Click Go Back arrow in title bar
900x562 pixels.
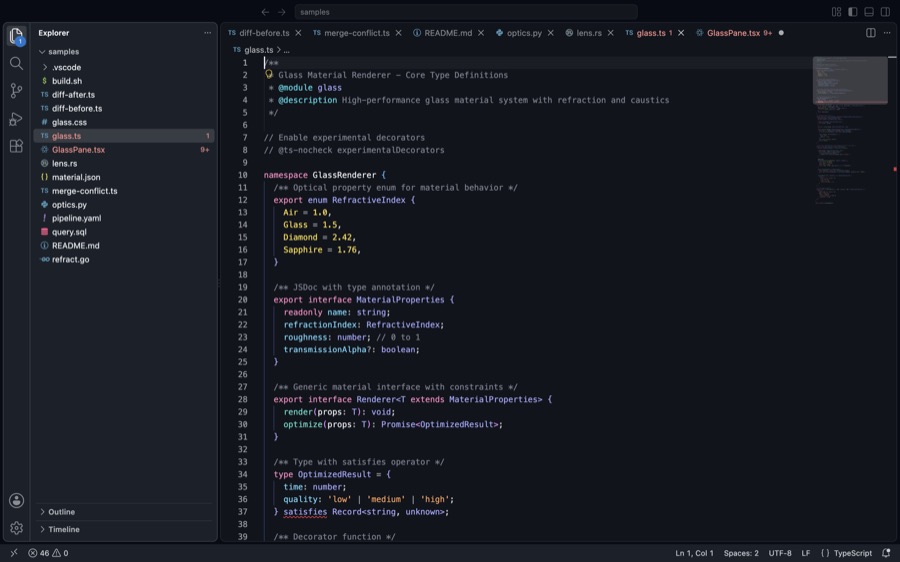pyautogui.click(x=265, y=12)
